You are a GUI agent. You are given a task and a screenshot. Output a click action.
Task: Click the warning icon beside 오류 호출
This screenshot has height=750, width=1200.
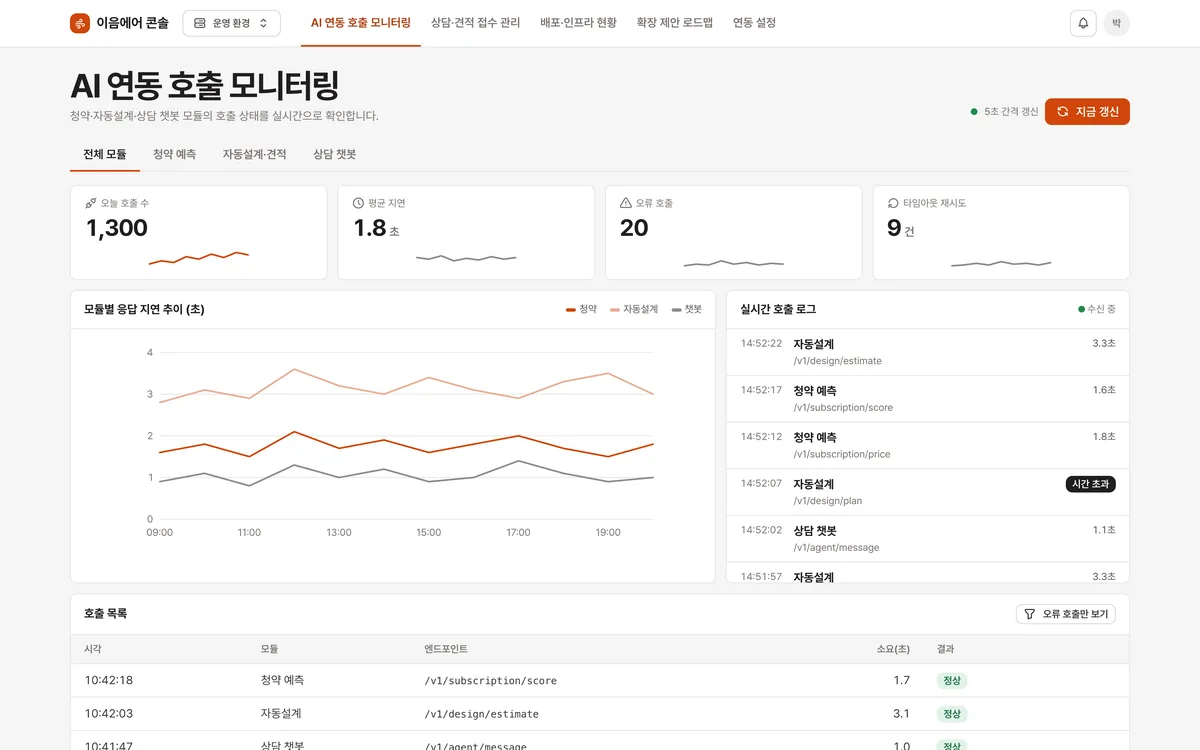(626, 203)
